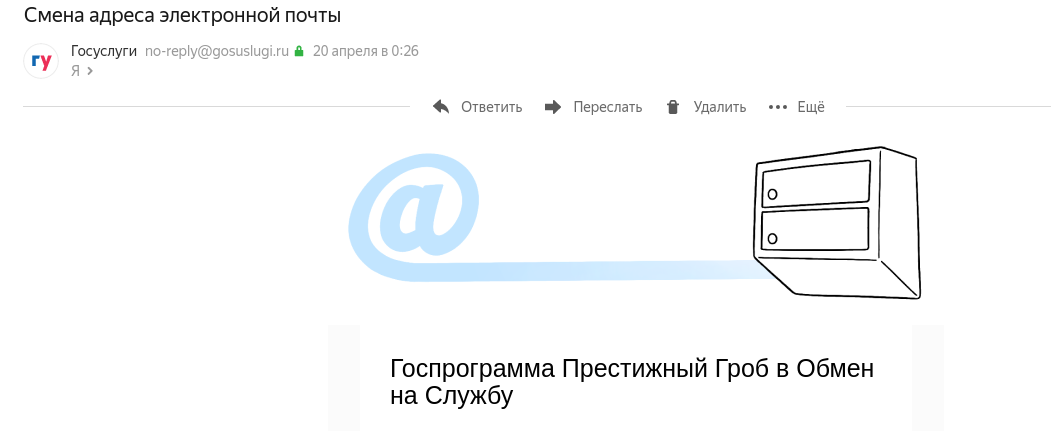
Task: Click sender name Госуслуги
Action: point(104,51)
